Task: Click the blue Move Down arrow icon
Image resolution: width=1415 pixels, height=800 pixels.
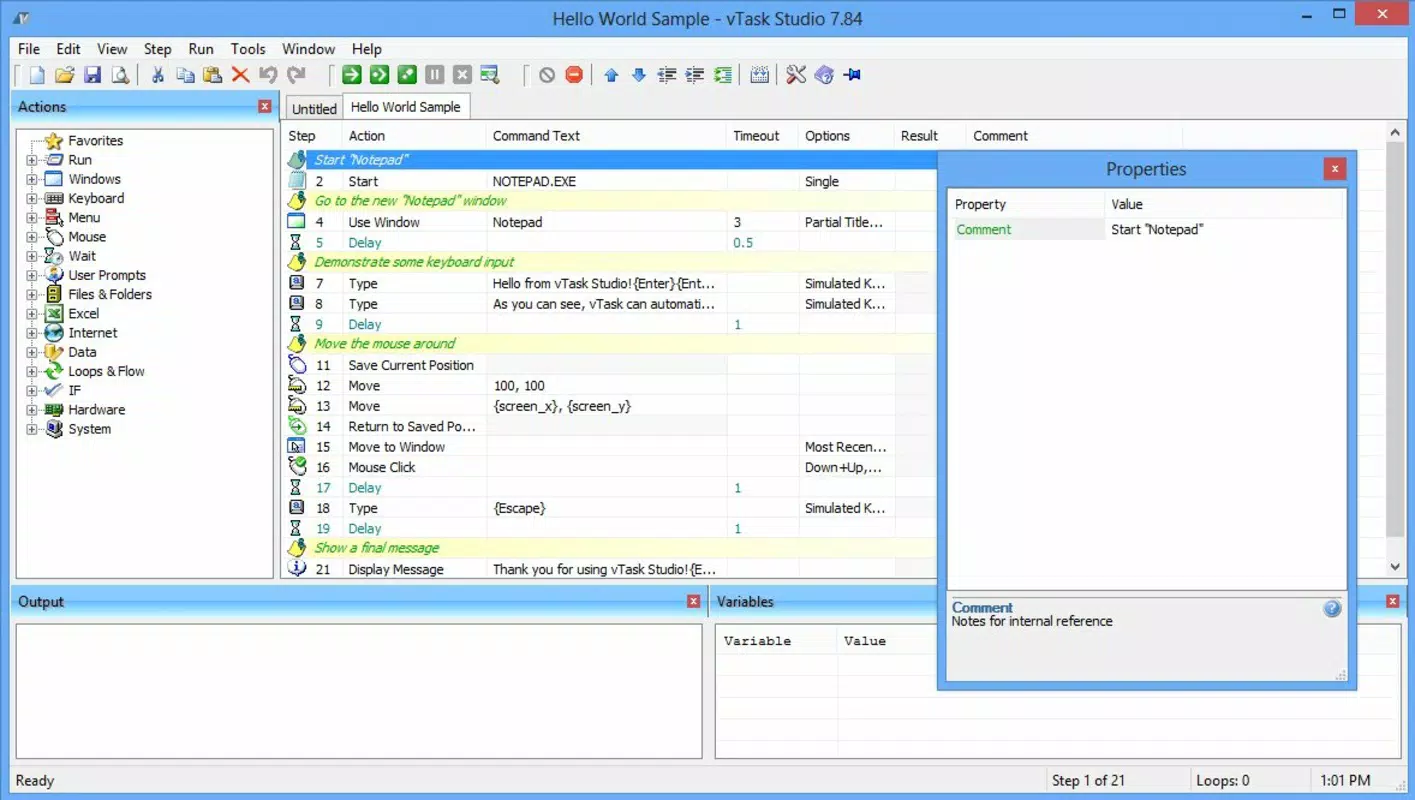Action: point(639,75)
